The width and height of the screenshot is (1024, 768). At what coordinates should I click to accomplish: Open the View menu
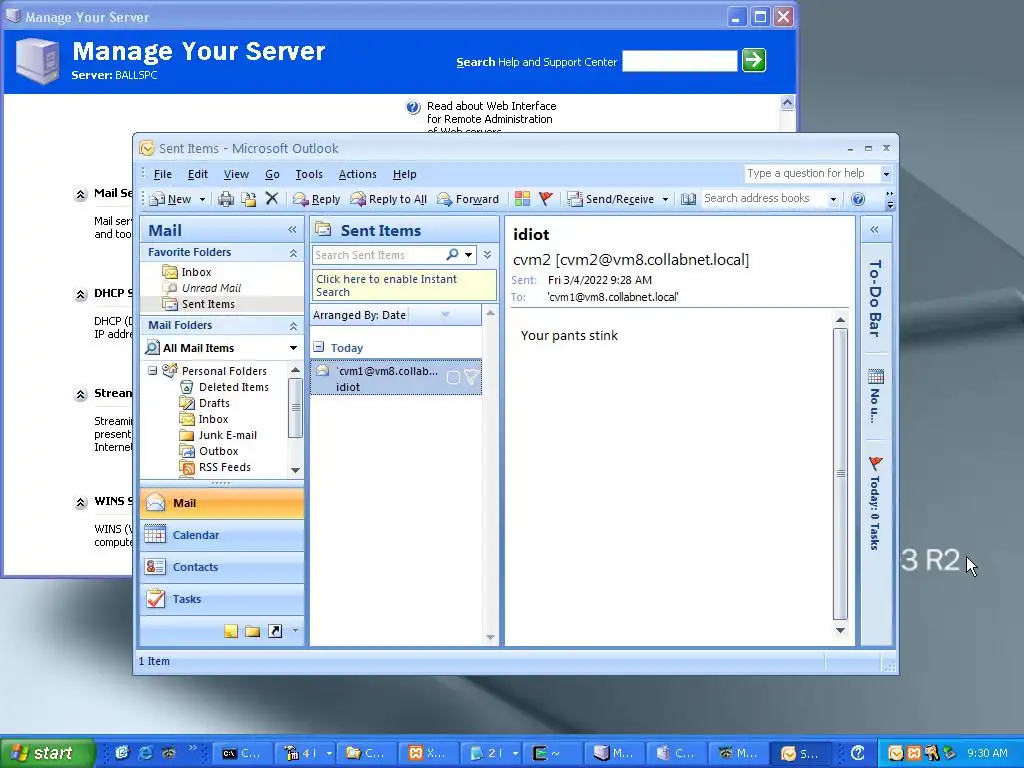point(236,174)
